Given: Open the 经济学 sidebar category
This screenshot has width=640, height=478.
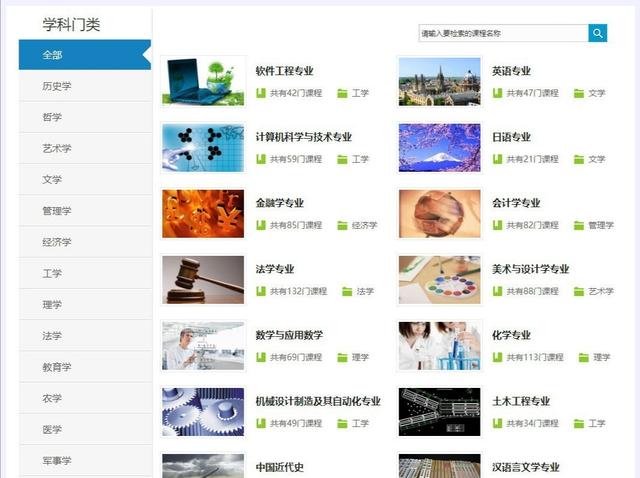Looking at the screenshot, I should click(85, 242).
